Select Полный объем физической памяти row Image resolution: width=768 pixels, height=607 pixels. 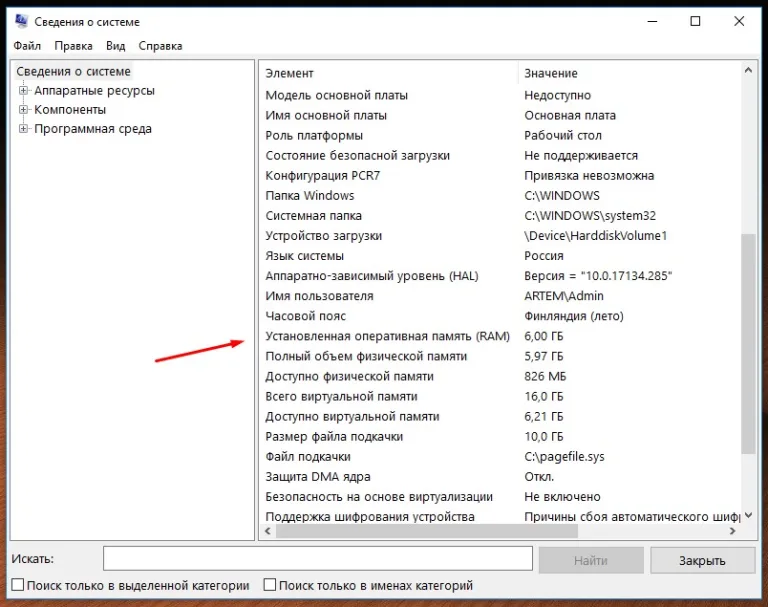(x=500, y=356)
